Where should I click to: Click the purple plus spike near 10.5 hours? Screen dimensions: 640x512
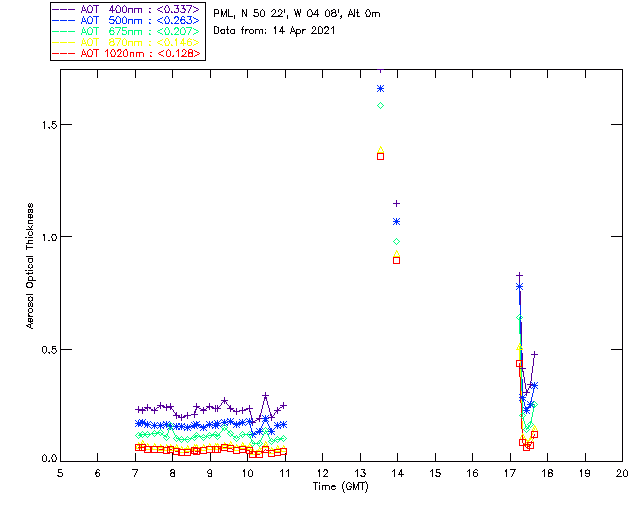[x=265, y=396]
